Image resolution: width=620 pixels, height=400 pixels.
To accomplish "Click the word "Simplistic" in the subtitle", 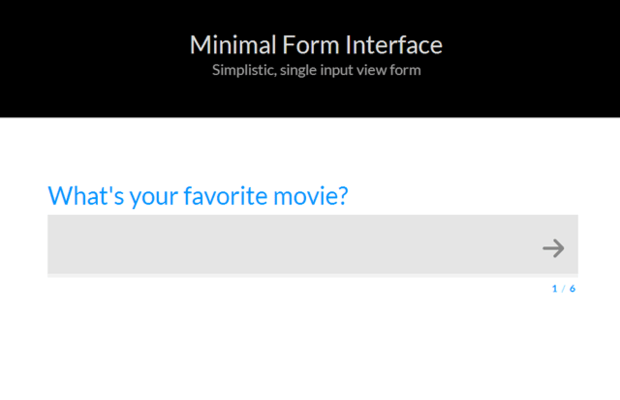I will 244,70.
